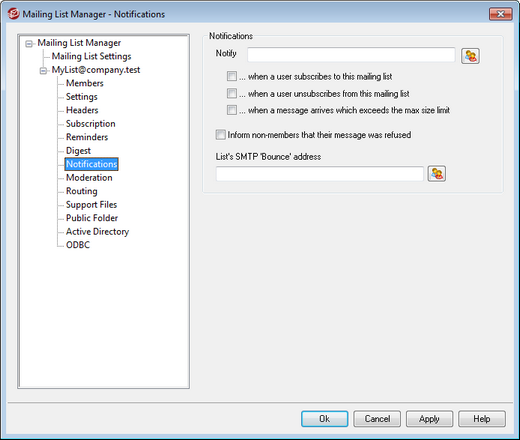520x440 pixels.
Task: Open the Members page in the tree
Action: (85, 83)
